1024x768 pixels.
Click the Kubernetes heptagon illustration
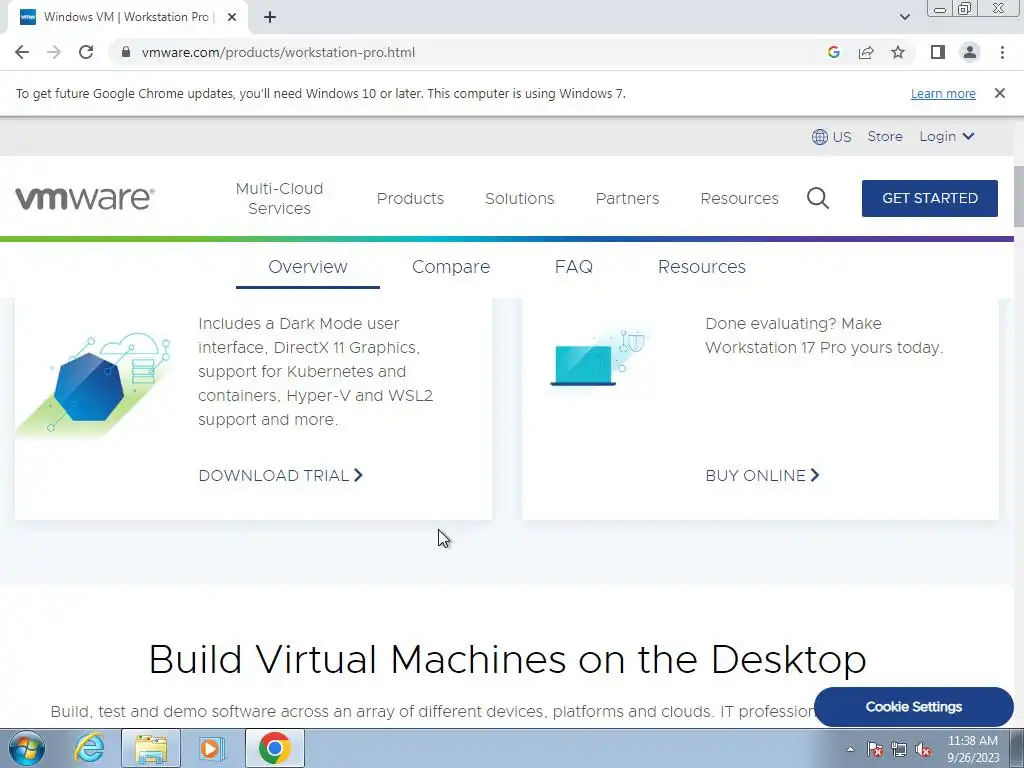click(93, 384)
